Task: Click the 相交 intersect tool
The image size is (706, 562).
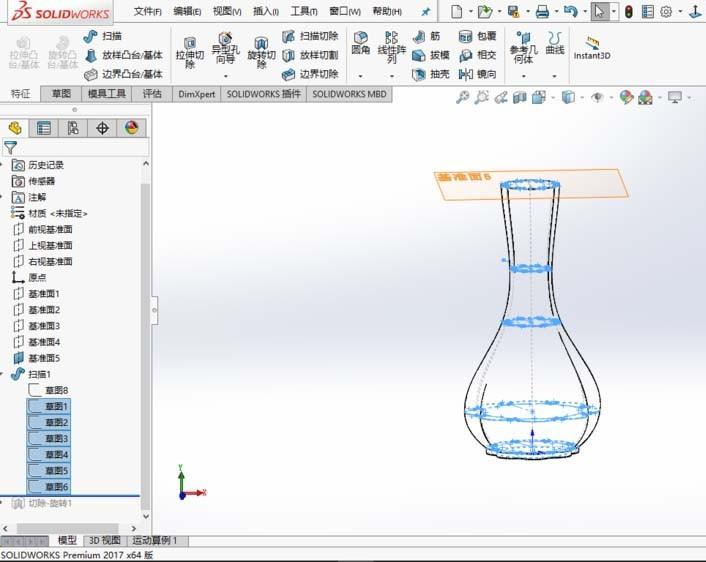Action: [477, 55]
